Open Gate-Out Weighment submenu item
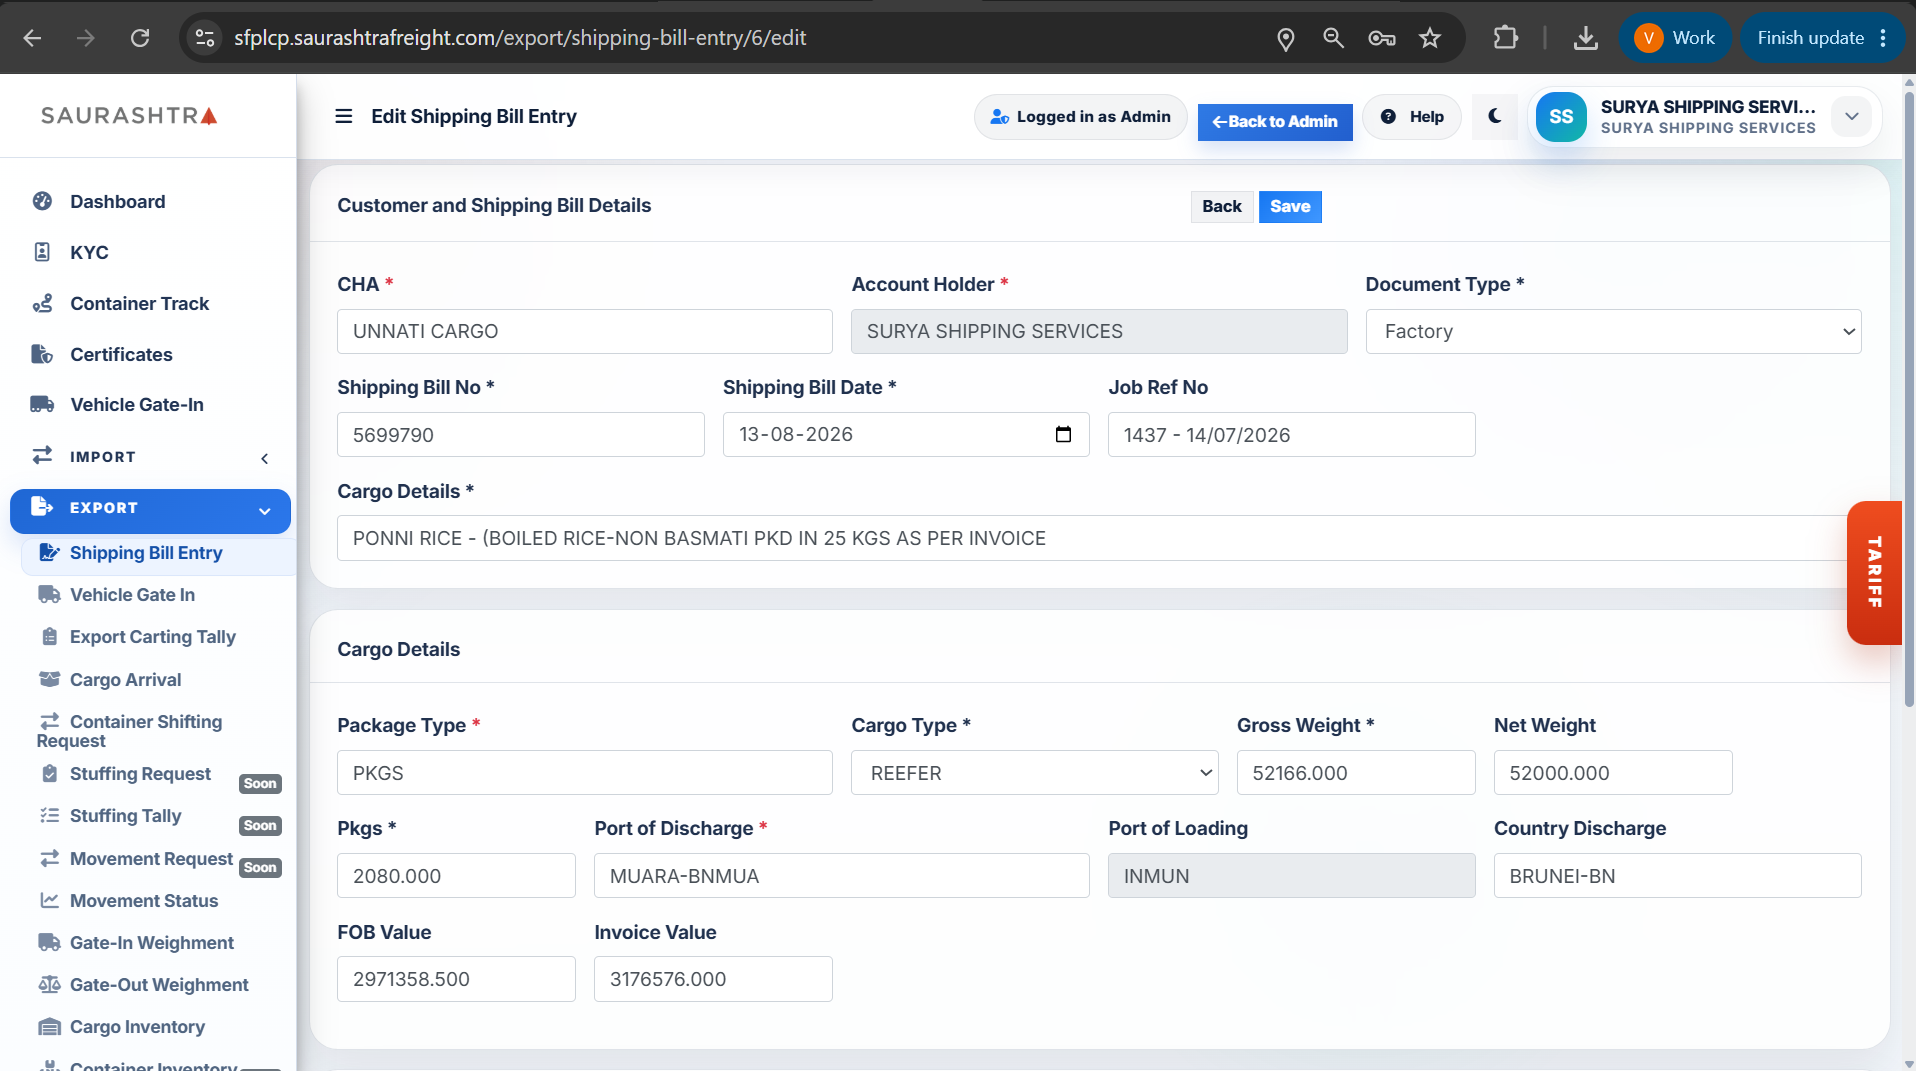Viewport: 1916px width, 1071px height. tap(159, 985)
